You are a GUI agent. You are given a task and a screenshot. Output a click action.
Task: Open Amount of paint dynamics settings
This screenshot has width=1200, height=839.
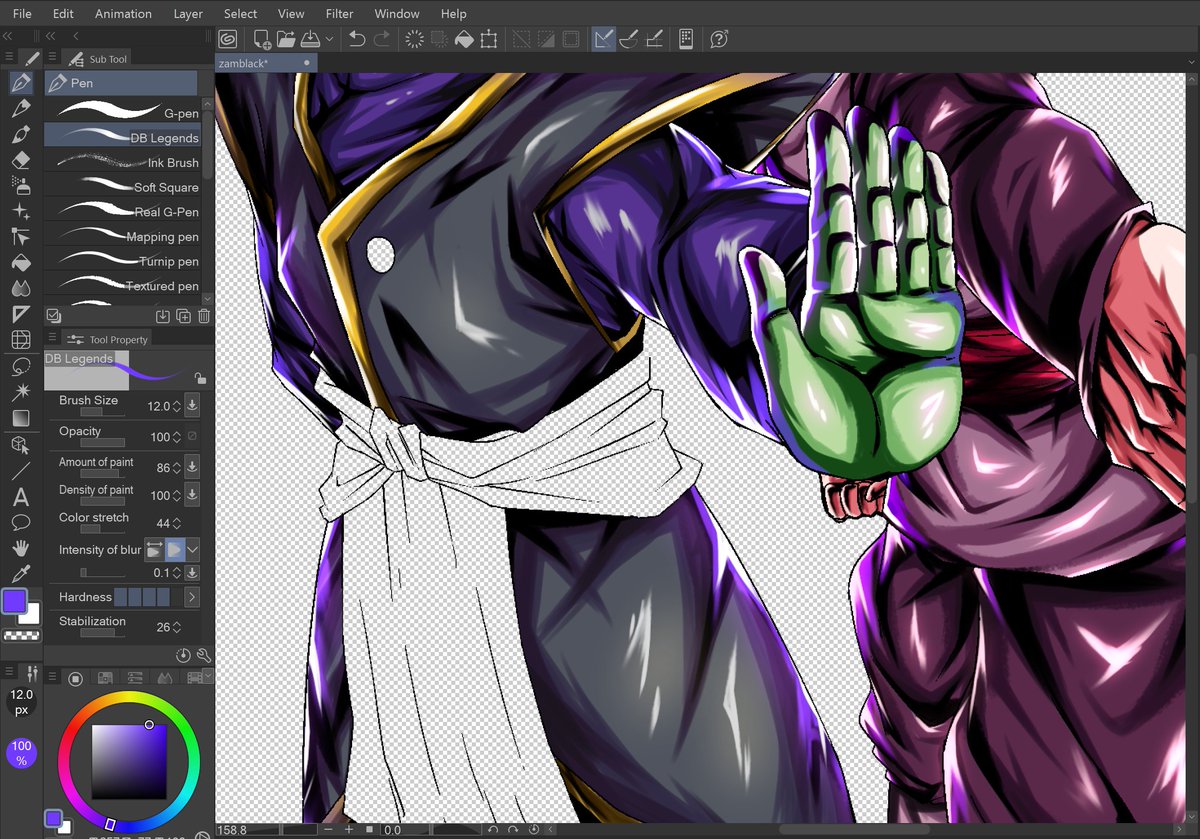[x=192, y=467]
